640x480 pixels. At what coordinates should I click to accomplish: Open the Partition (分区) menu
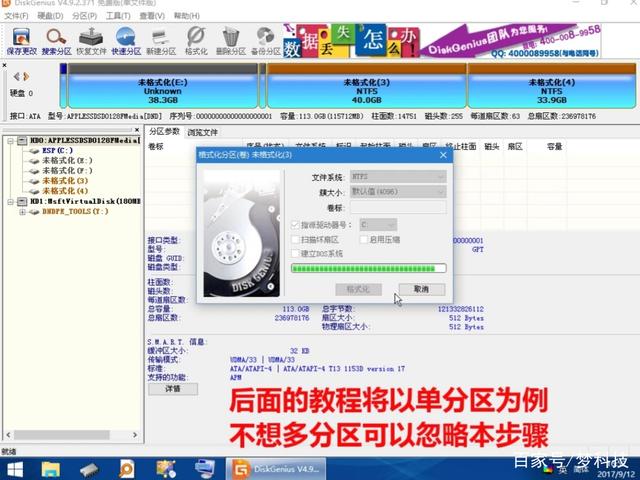coord(84,16)
